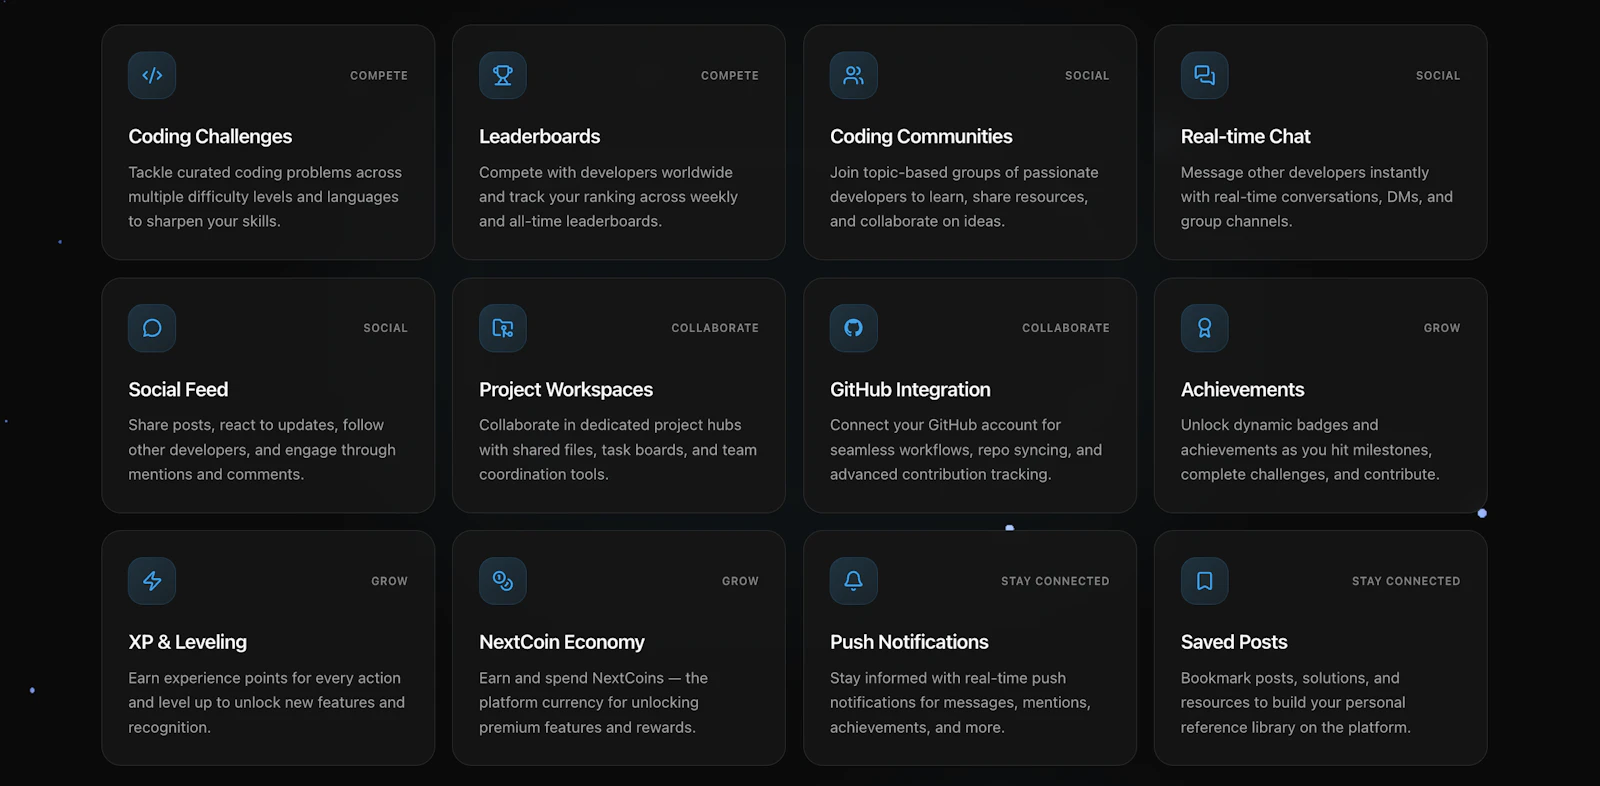This screenshot has width=1600, height=786.
Task: Click the SOCIAL tag on Social Feed card
Action: (x=386, y=328)
